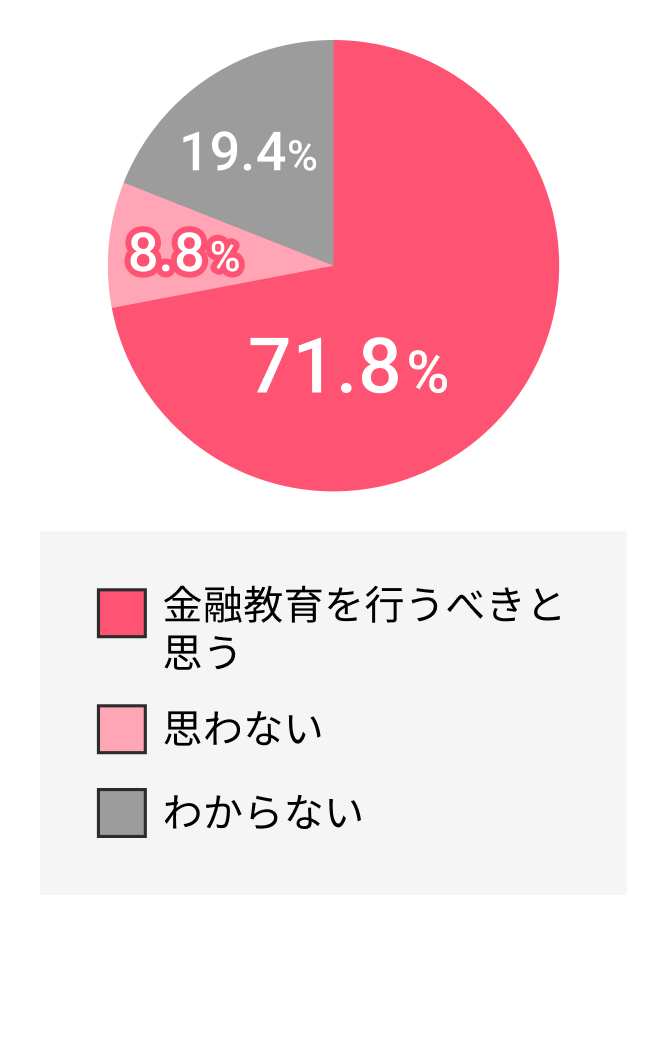Select the legend text 金融教育を行うべきと

(364, 605)
